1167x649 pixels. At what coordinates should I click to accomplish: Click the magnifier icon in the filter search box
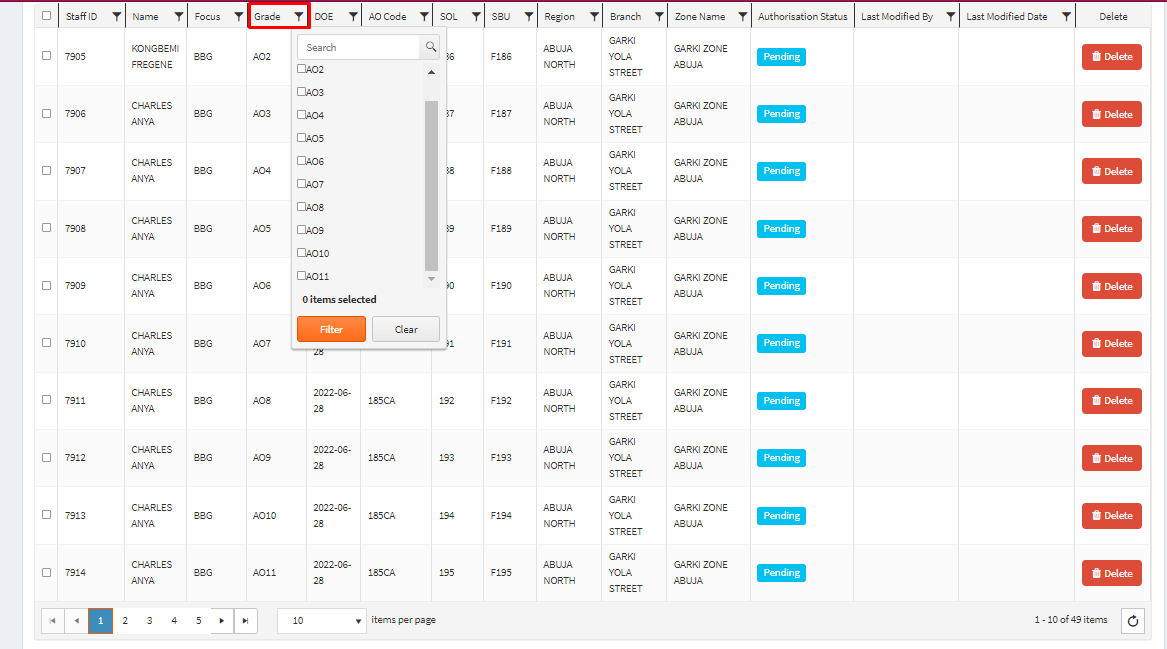coord(430,47)
